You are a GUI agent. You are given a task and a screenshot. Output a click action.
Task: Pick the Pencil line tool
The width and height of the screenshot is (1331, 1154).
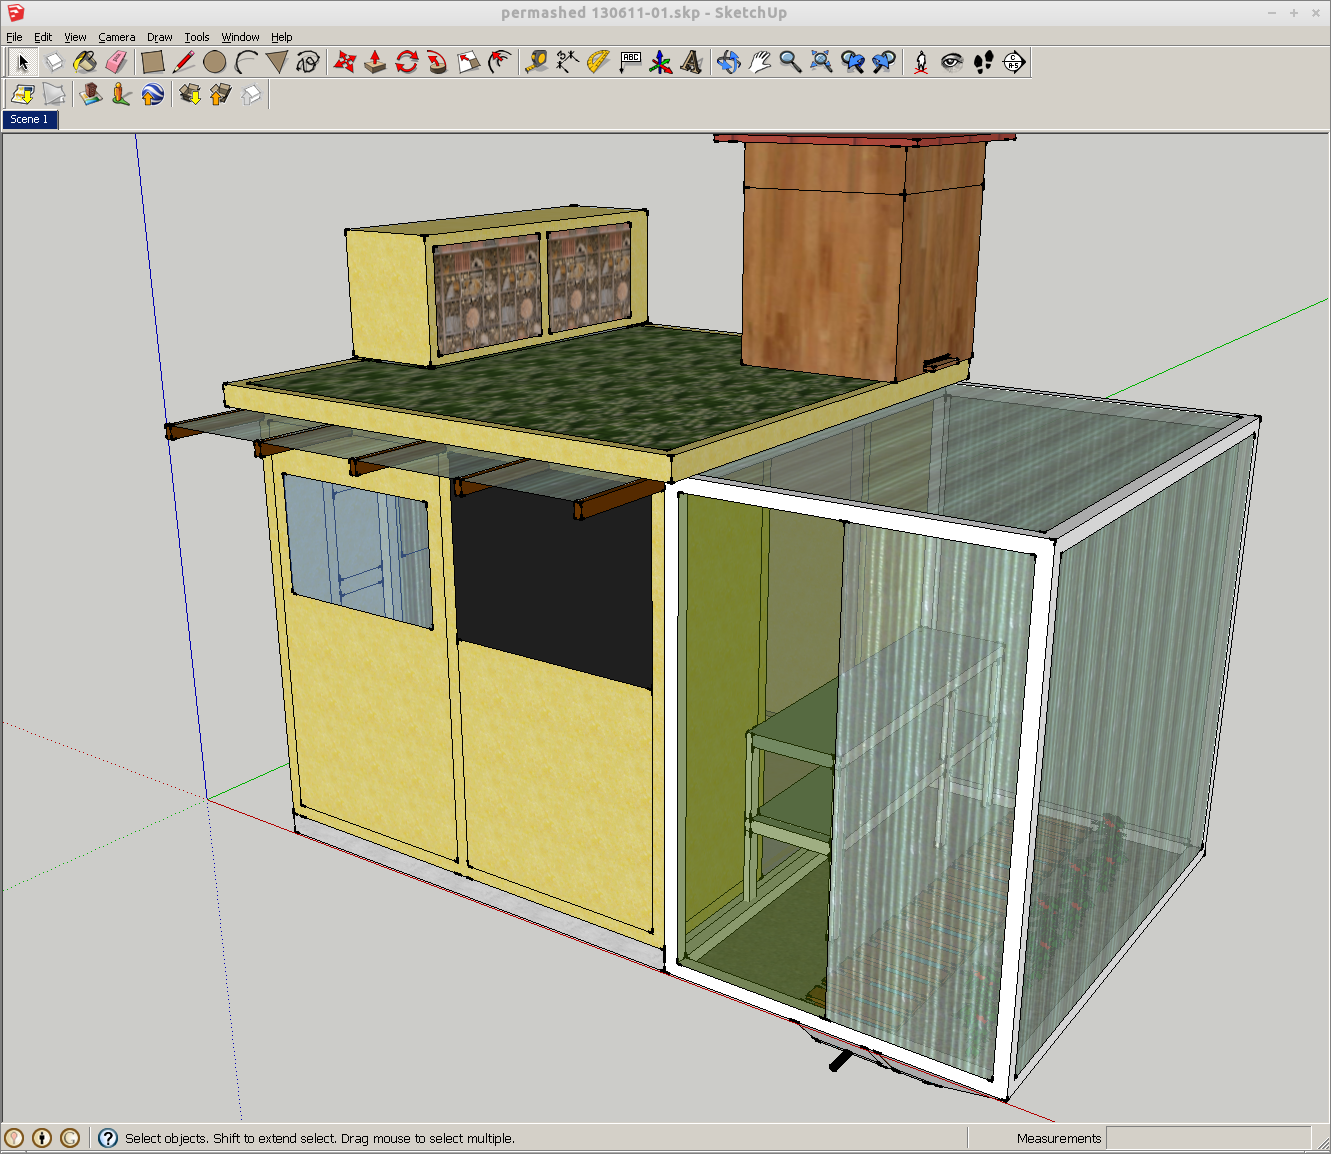pos(183,62)
